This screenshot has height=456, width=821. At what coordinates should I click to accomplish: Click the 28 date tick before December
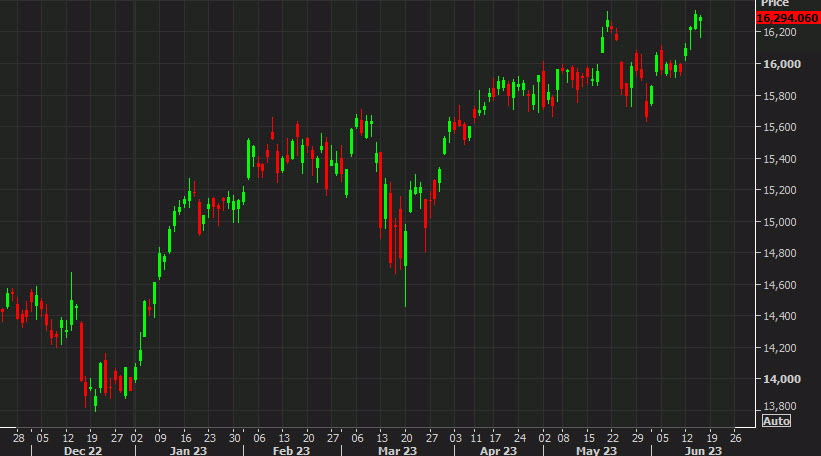pyautogui.click(x=19, y=438)
